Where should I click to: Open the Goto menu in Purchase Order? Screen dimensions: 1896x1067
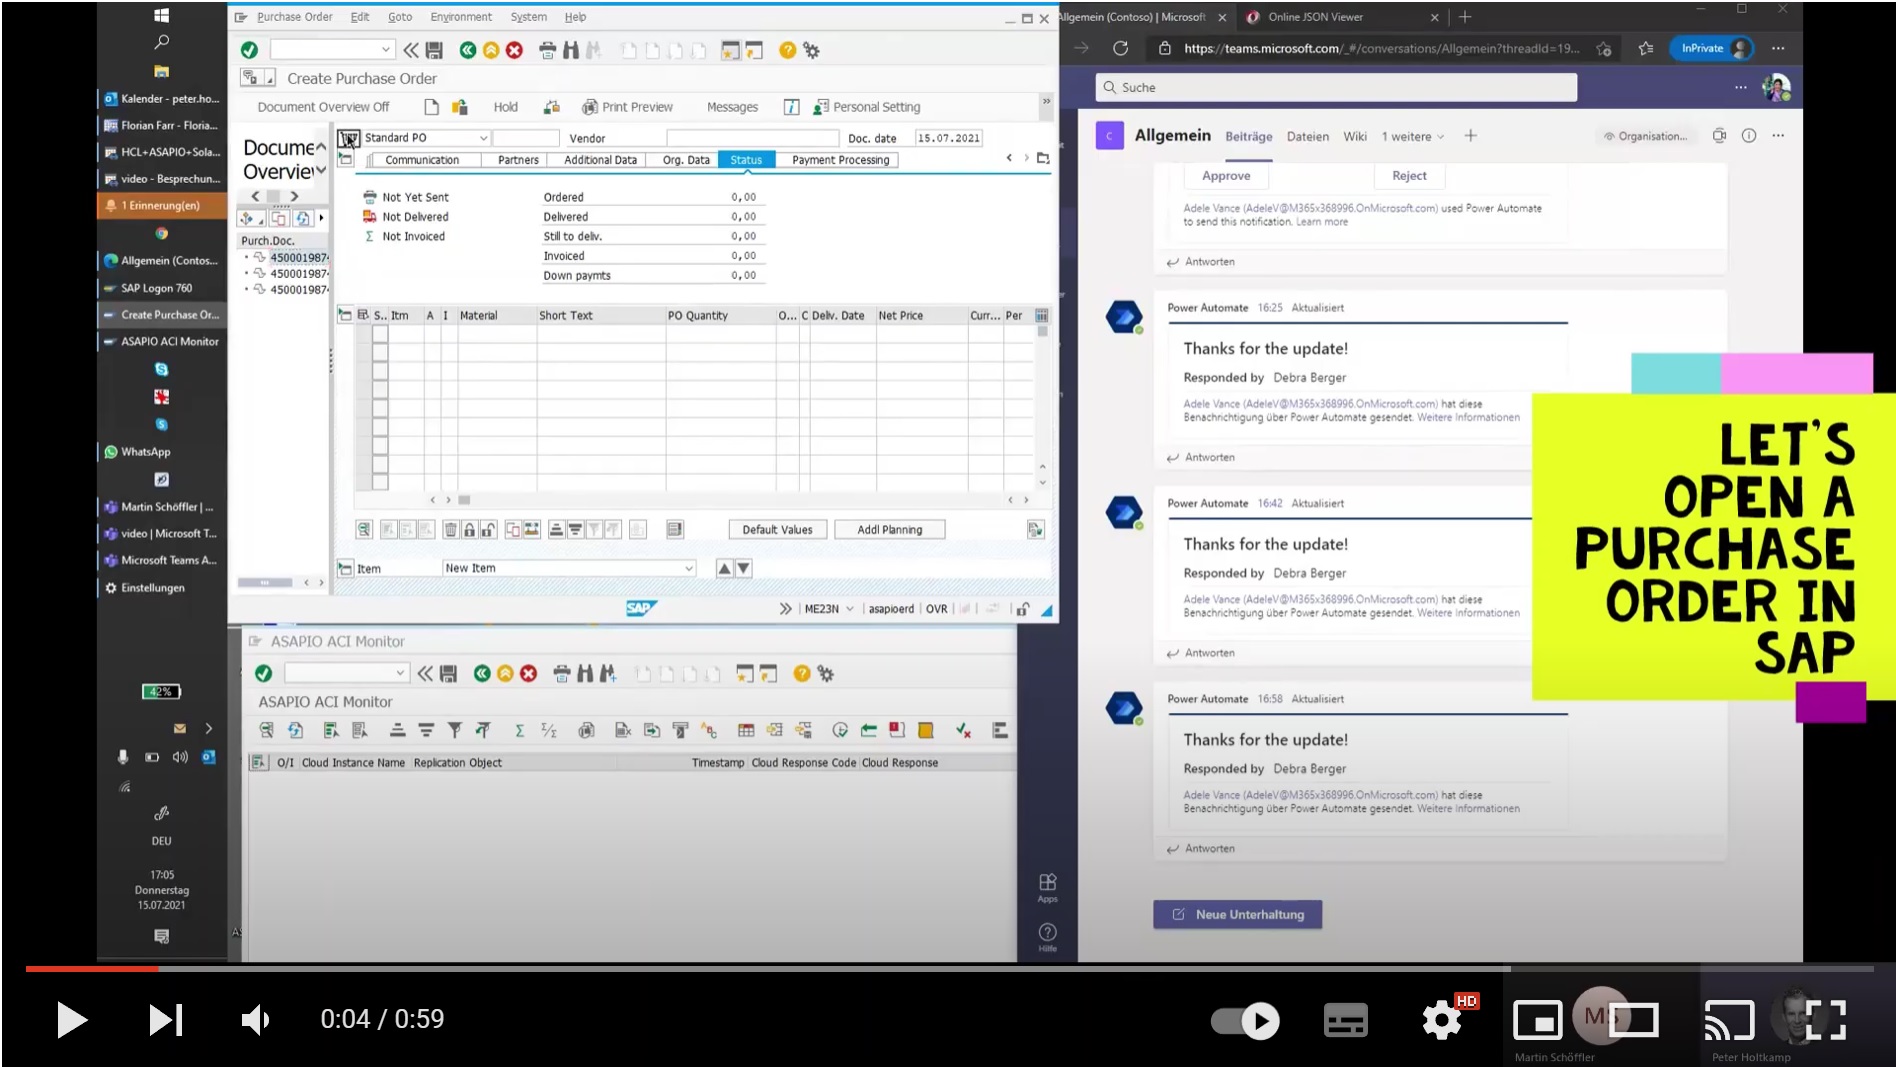(x=400, y=16)
